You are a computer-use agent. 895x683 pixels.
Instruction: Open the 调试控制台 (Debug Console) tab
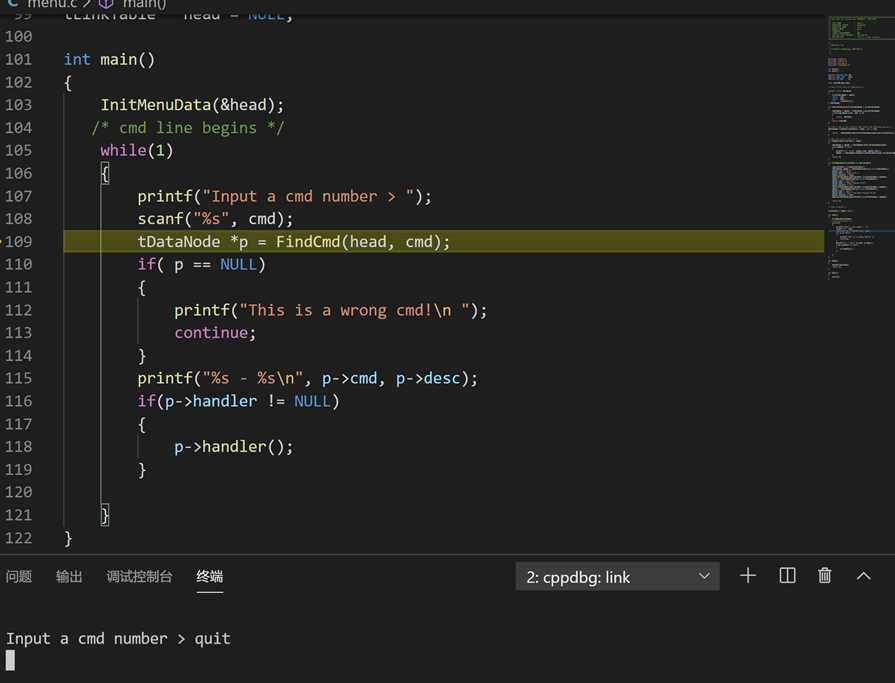[139, 576]
